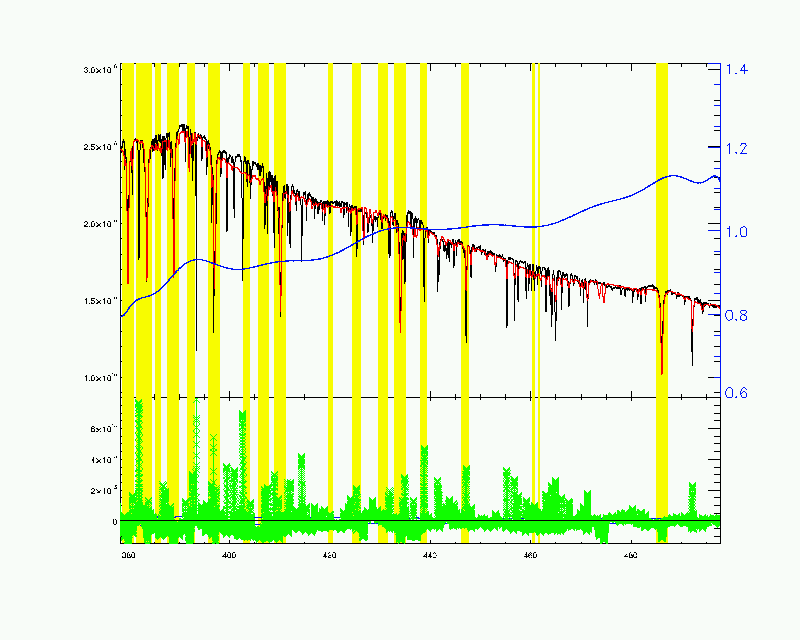Click the left-axis label 2.5x10

click(101, 147)
